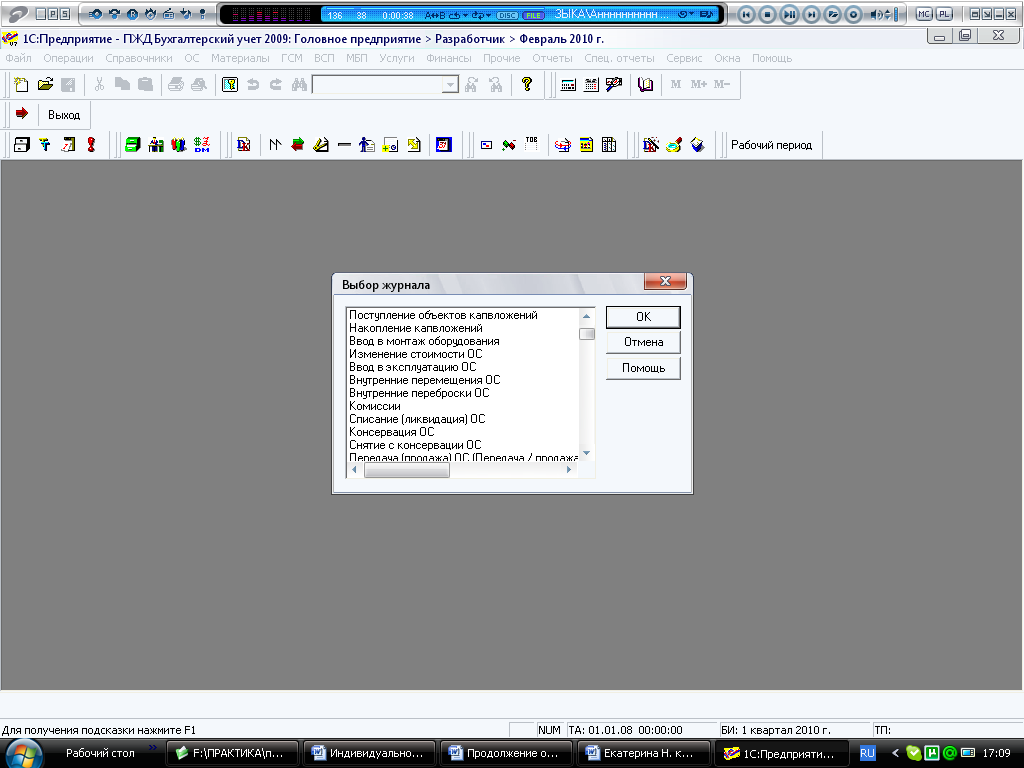Open the calculator toolbar icon
The width and height of the screenshot is (1024, 768).
[568, 84]
